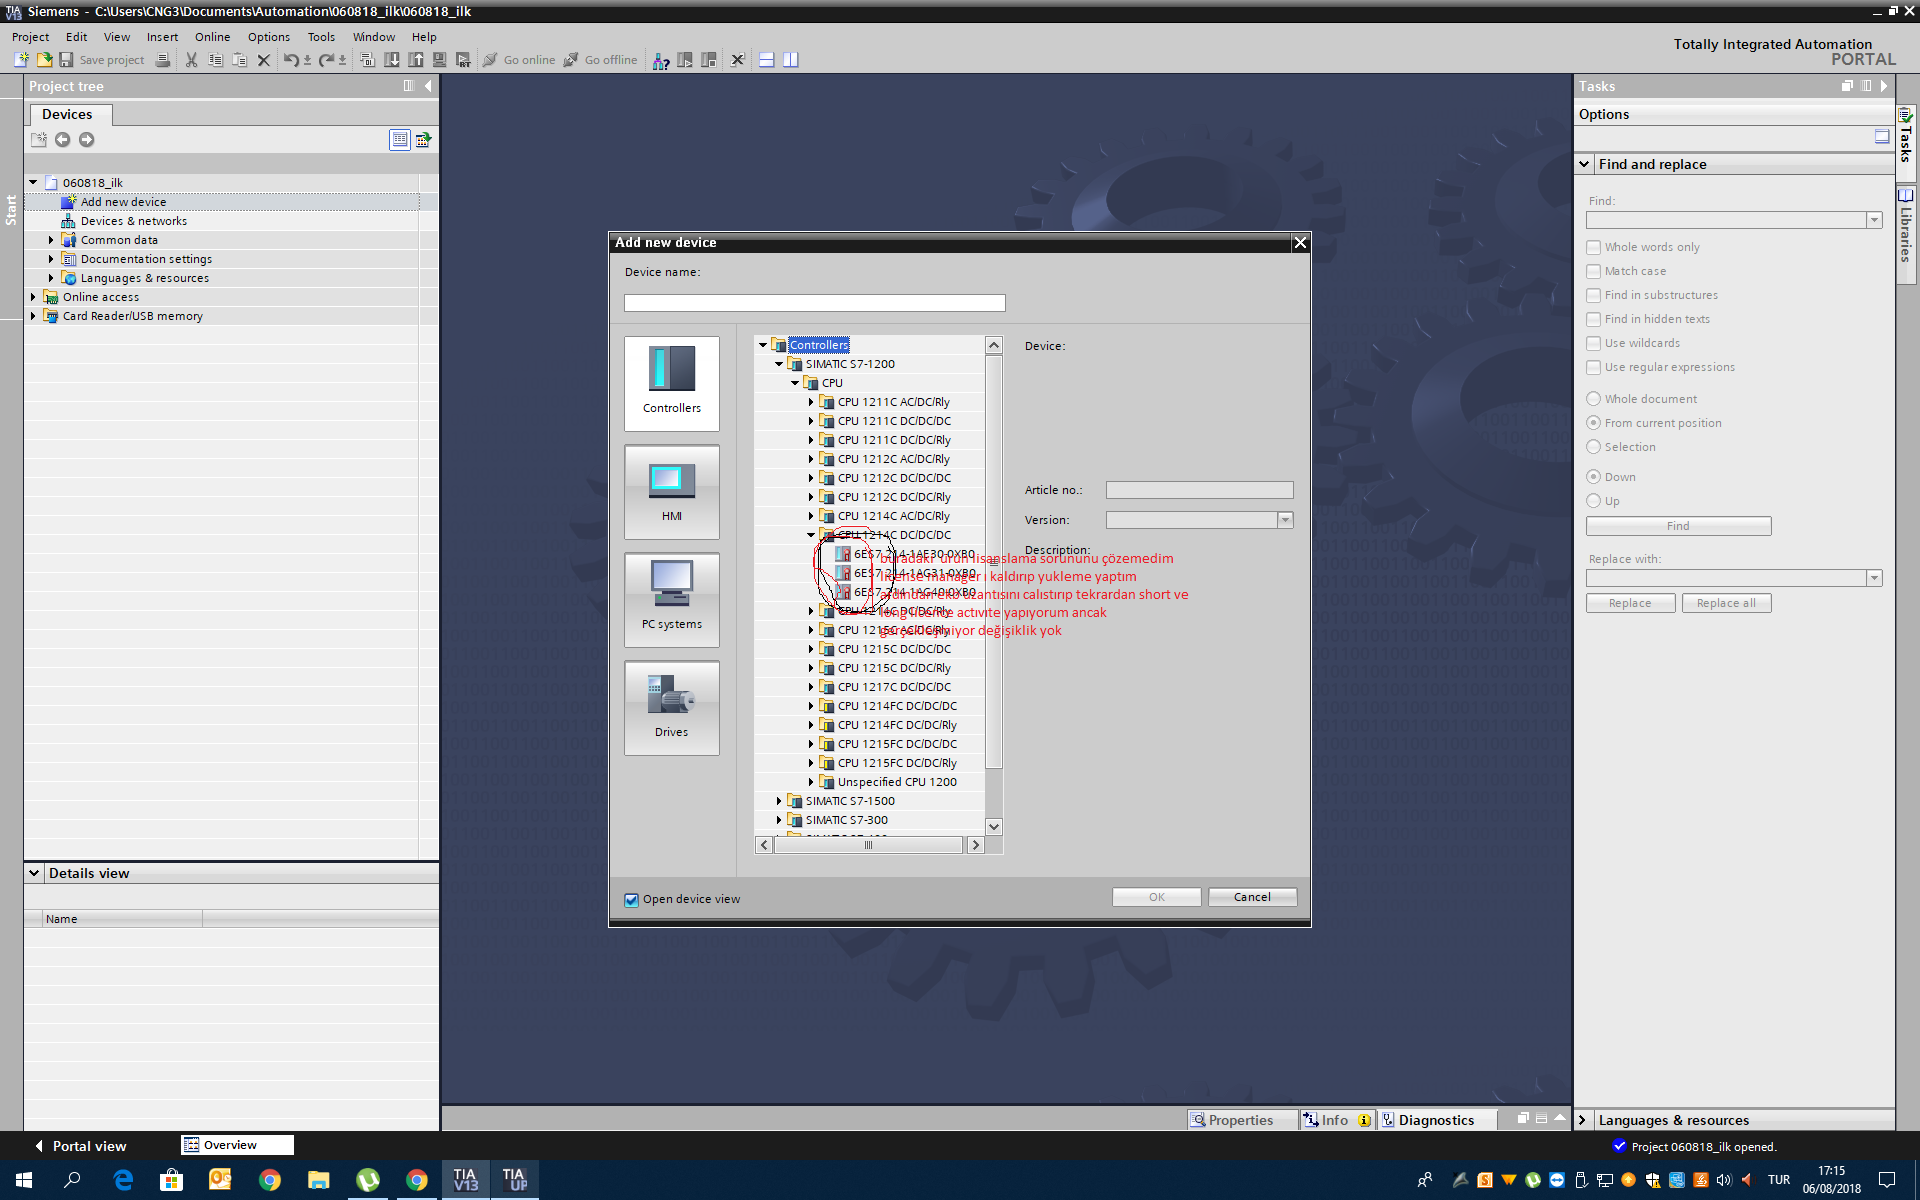1920x1200 pixels.
Task: Click the New project toolbar icon
Action: [x=21, y=60]
